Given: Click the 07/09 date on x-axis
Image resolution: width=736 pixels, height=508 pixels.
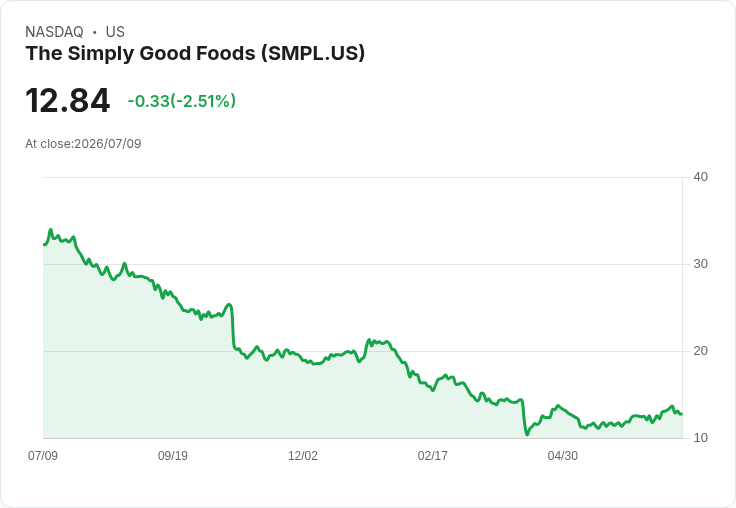Looking at the screenshot, I should tap(43, 455).
